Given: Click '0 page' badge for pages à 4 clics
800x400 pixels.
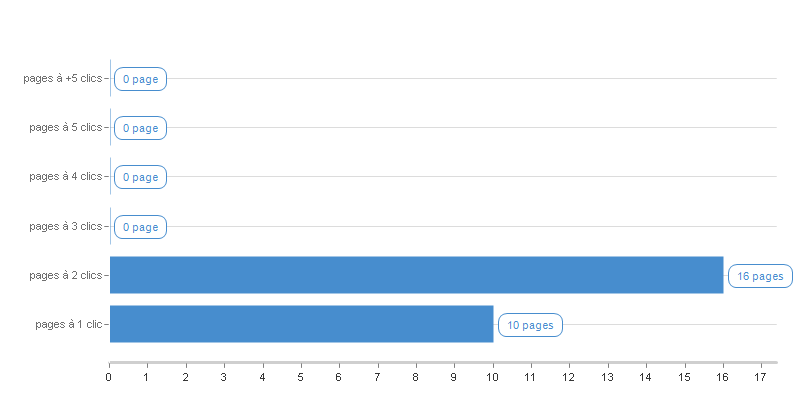Looking at the screenshot, I should point(140,177).
